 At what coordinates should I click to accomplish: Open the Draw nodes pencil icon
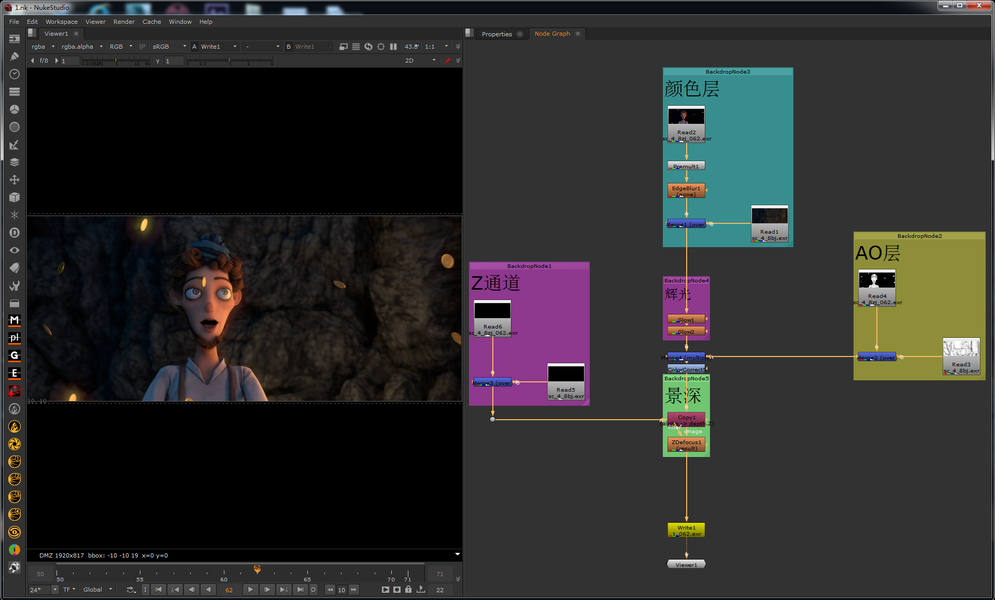(x=14, y=56)
